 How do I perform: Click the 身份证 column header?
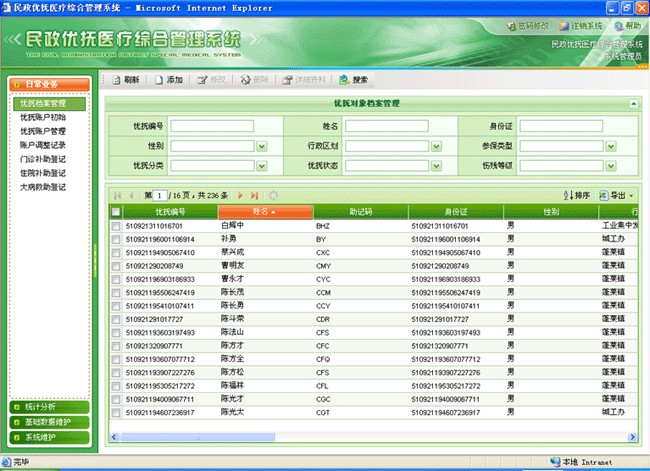click(456, 212)
